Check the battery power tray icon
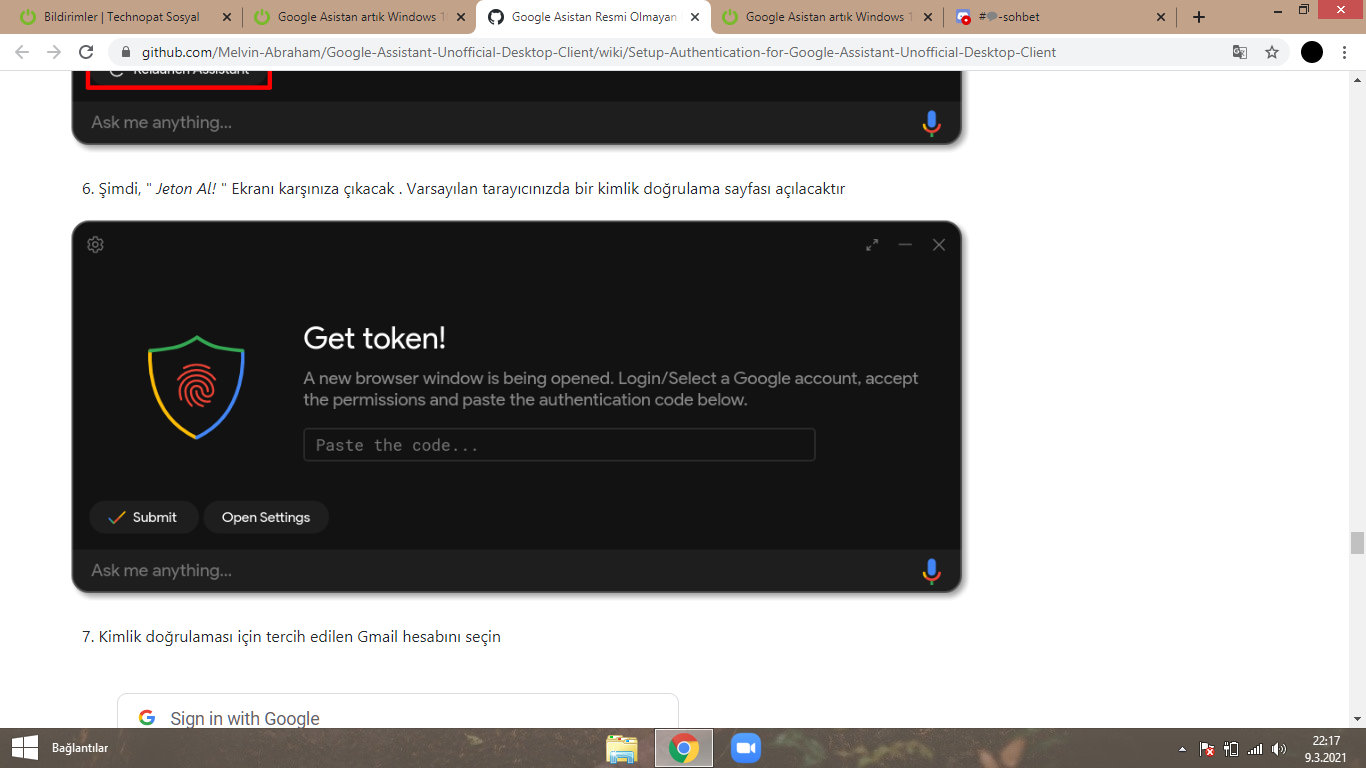 (x=1231, y=748)
